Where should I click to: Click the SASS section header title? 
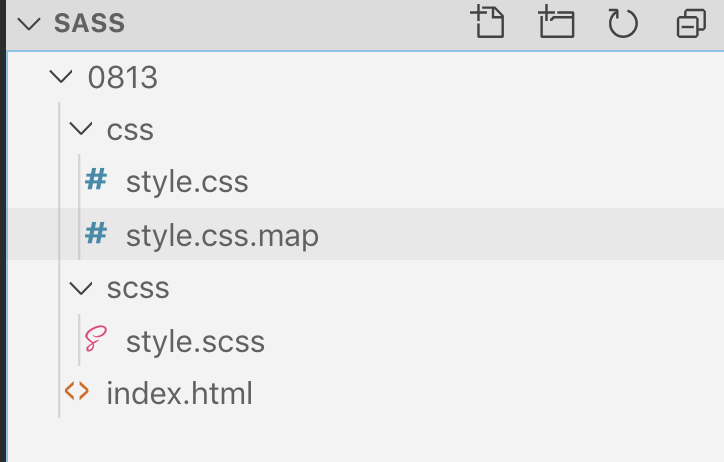[89, 23]
